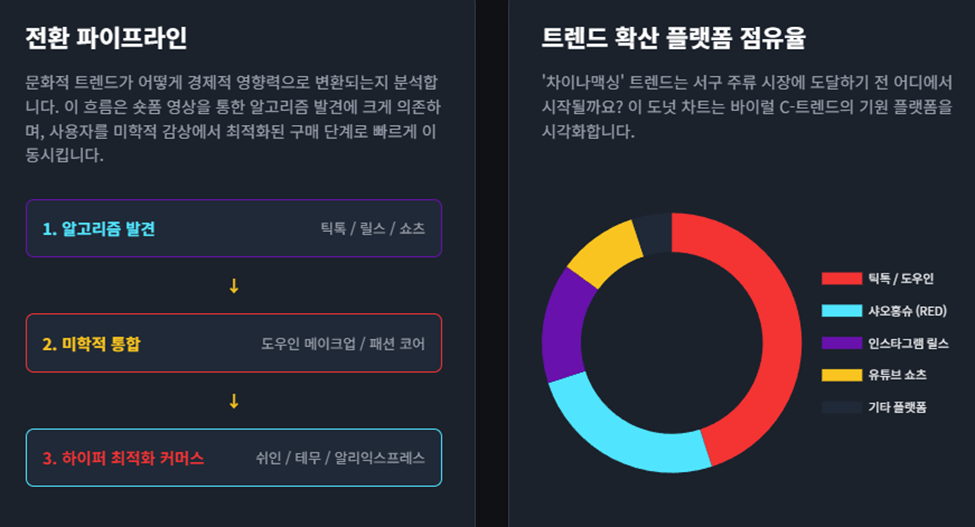Click the purple 인스타그램 릴스 legend swatch

(x=841, y=343)
